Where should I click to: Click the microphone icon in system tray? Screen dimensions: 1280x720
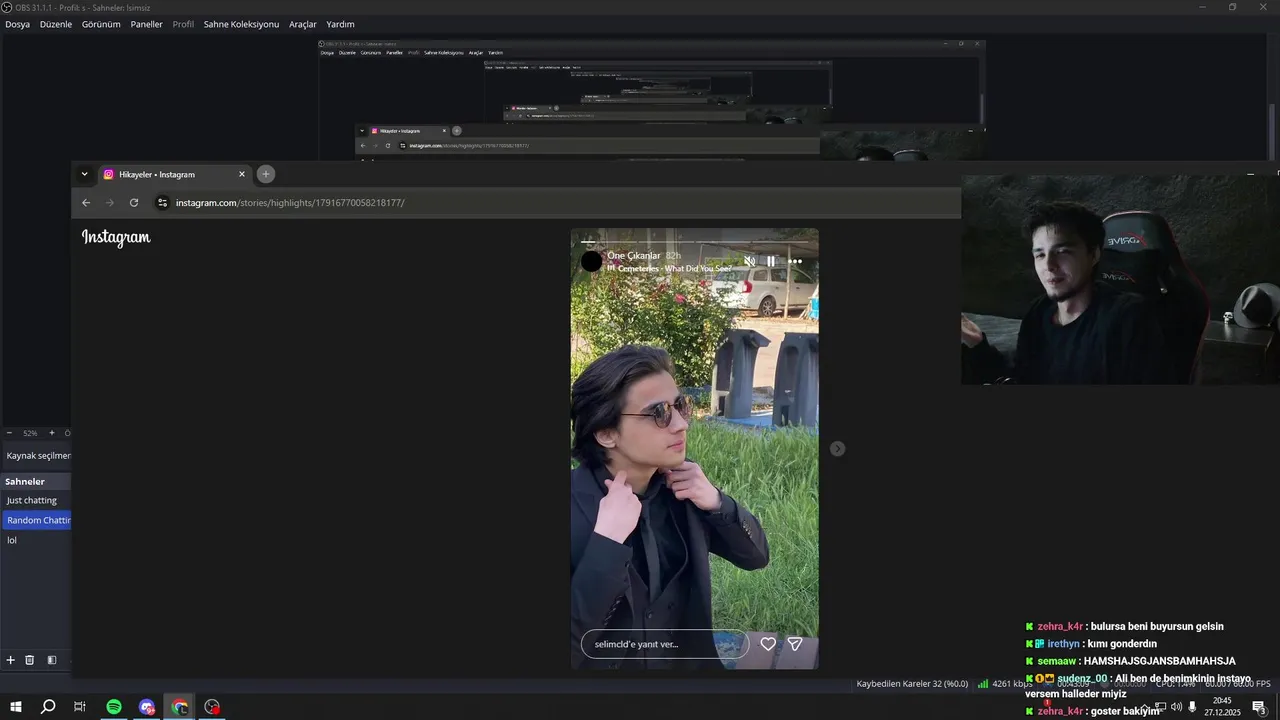tap(1192, 707)
